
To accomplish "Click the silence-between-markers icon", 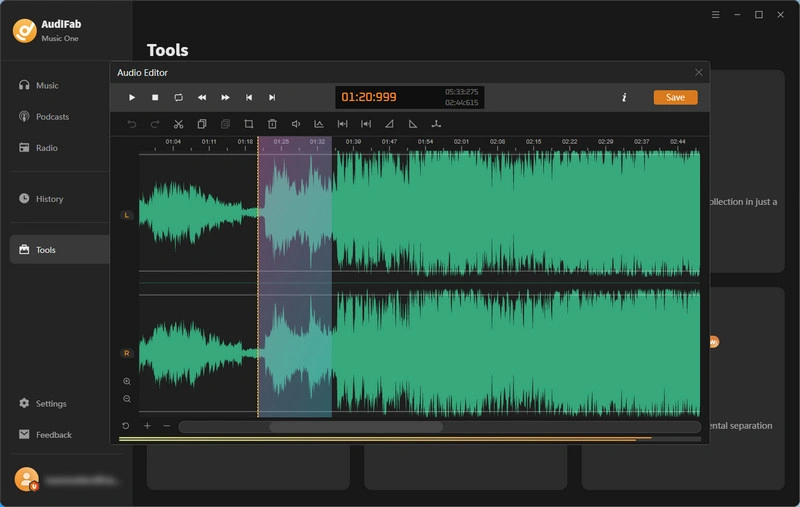I will click(342, 124).
